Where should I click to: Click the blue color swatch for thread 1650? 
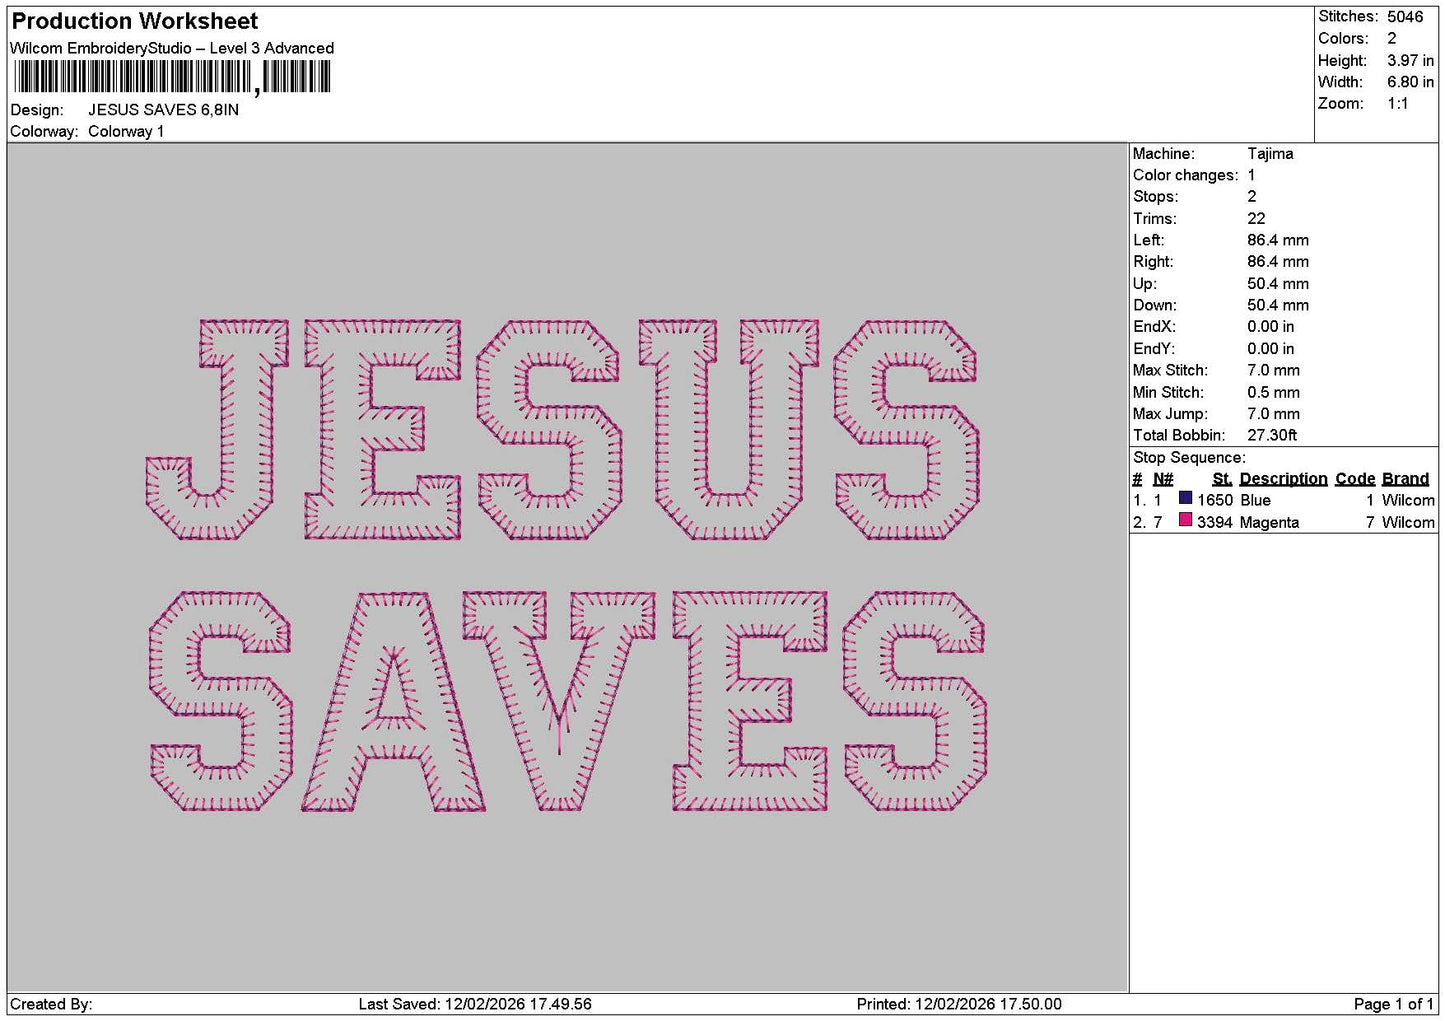pyautogui.click(x=1185, y=498)
